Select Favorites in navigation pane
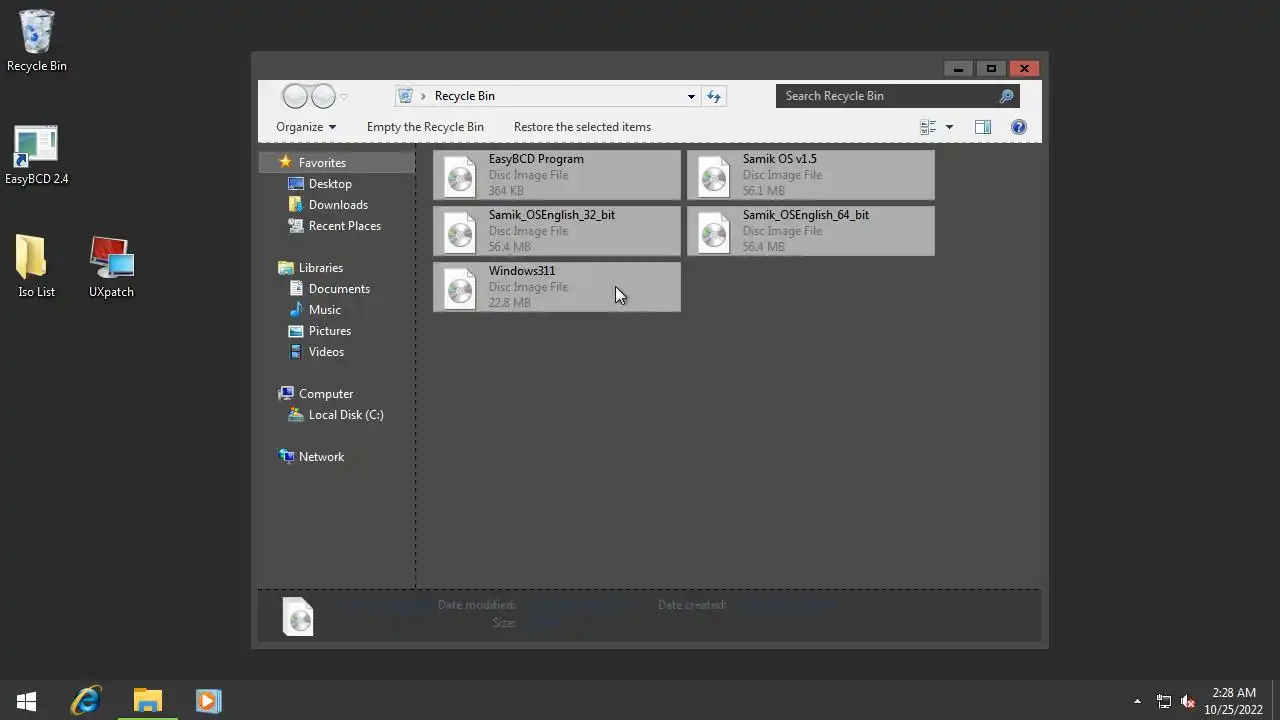1280x720 pixels. [x=337, y=163]
